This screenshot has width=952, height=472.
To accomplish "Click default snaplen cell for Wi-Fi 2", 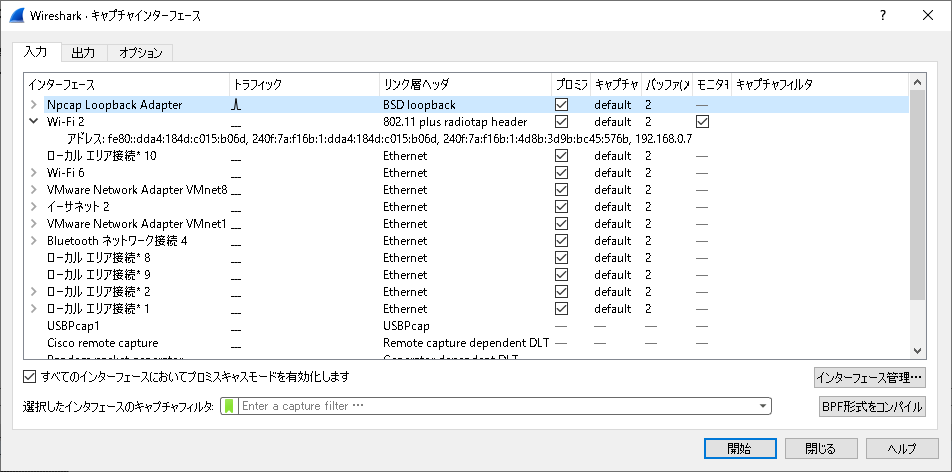I will coord(613,121).
